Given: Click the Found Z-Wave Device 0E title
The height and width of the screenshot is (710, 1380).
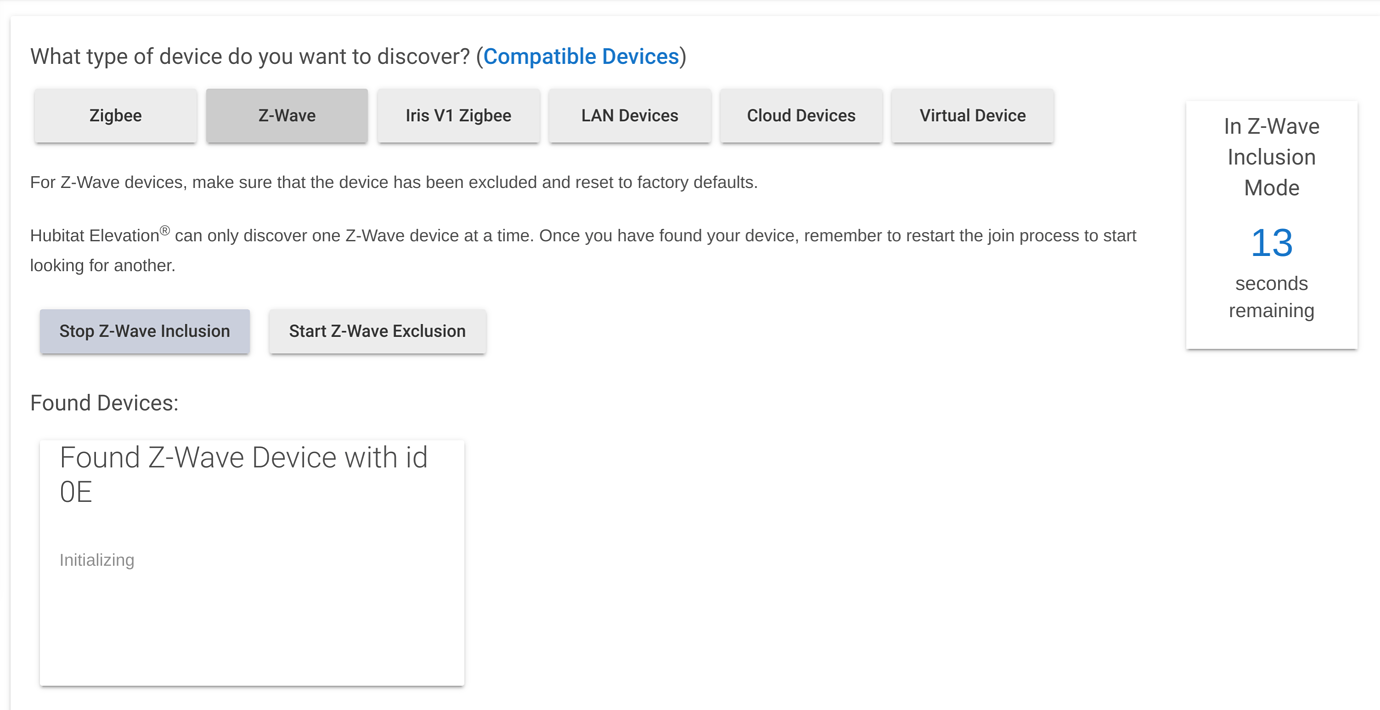Looking at the screenshot, I should [243, 474].
